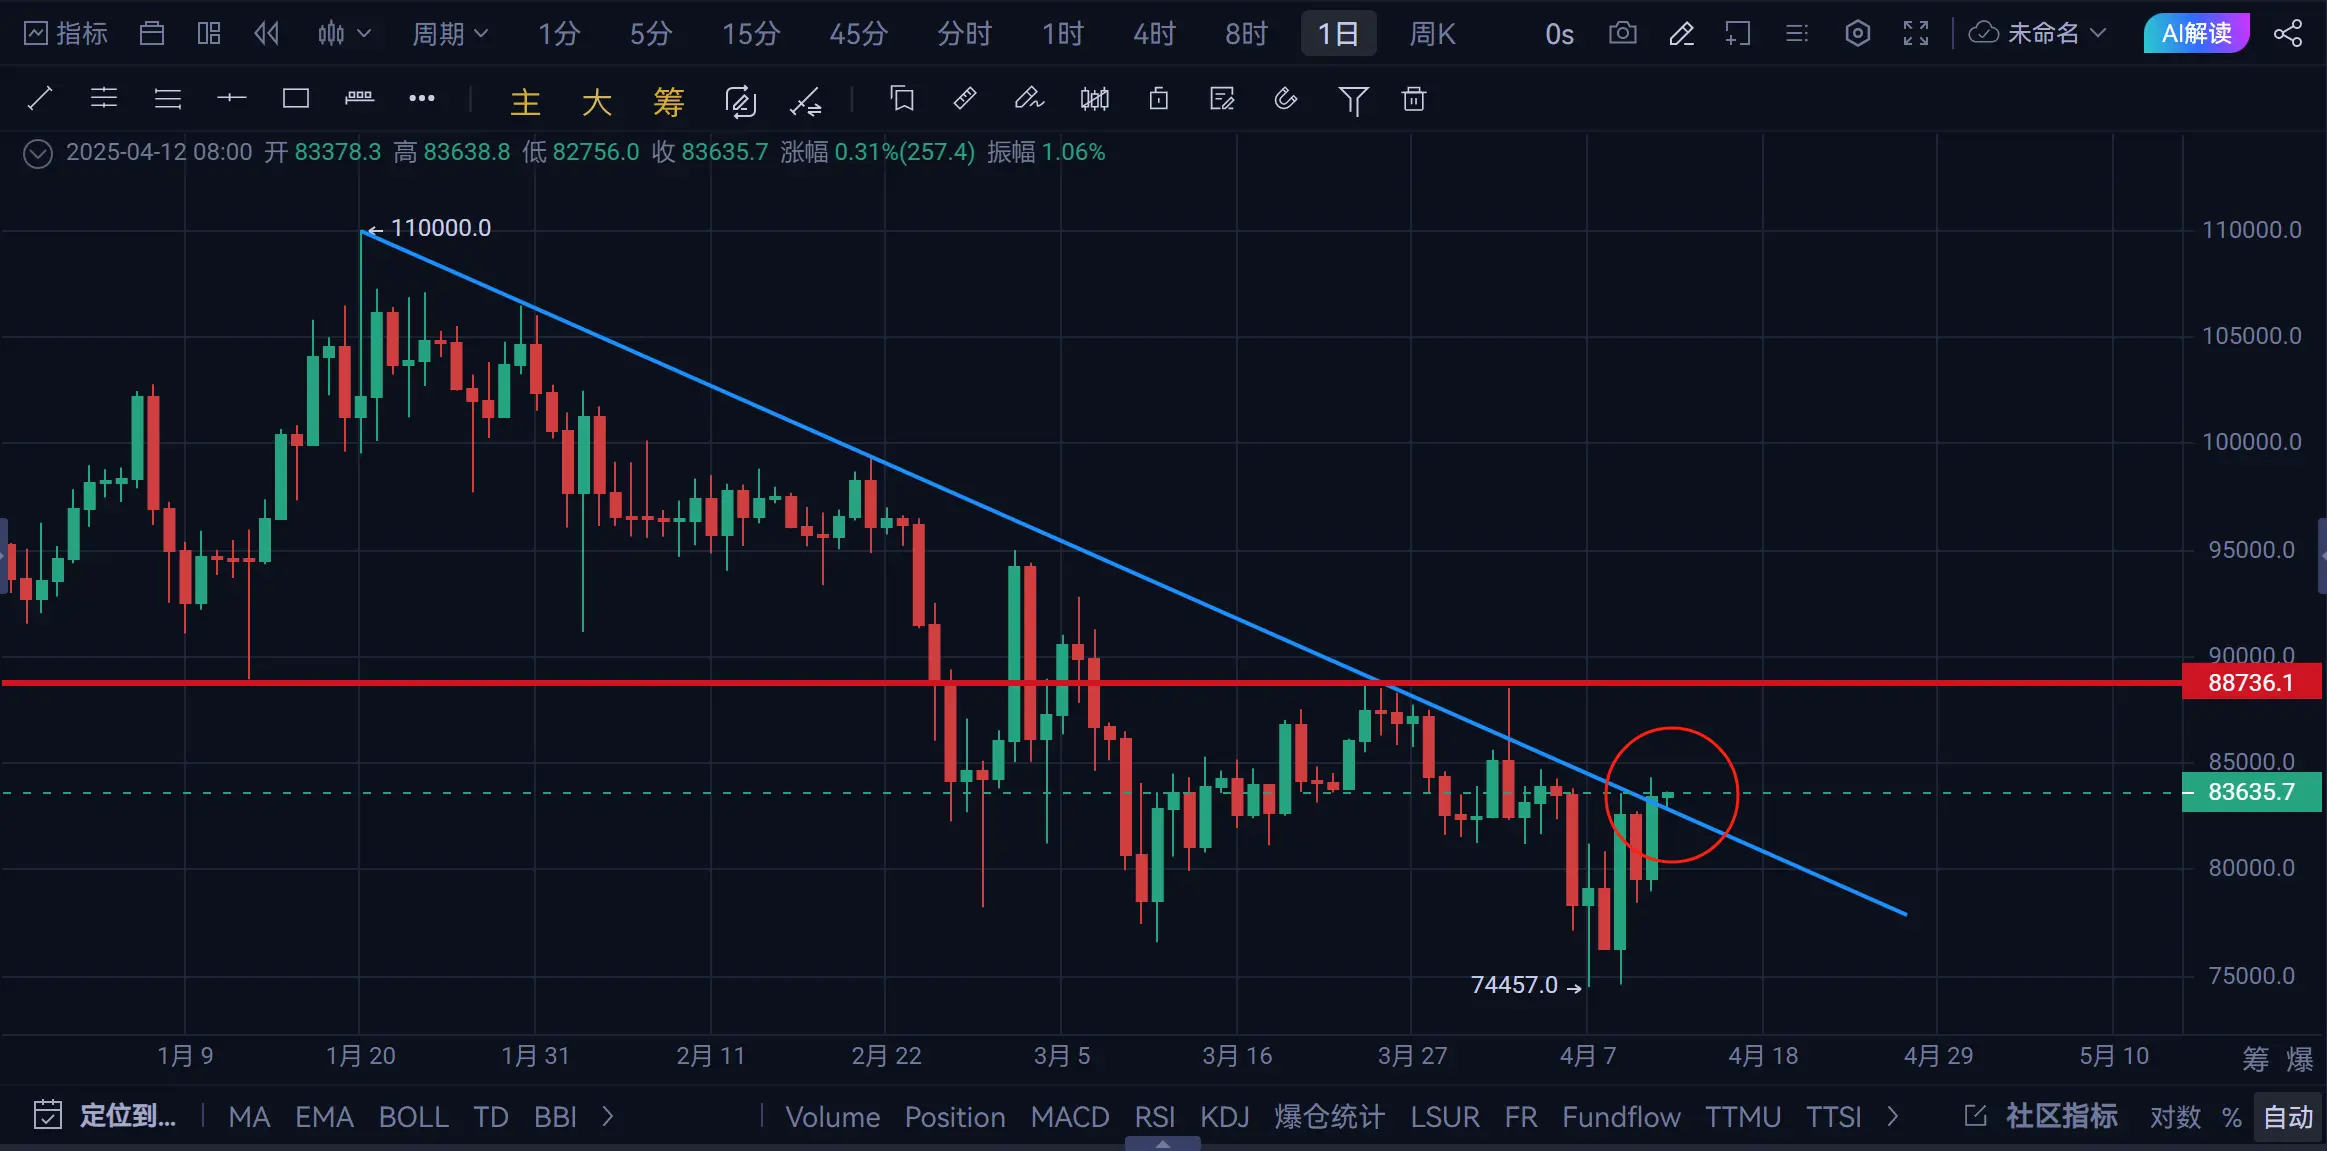
Task: Open chart settings hexagon icon
Action: (x=1857, y=34)
